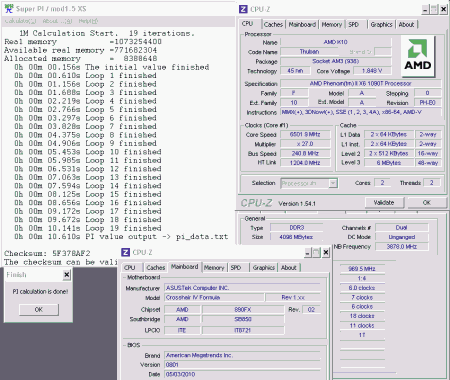Screen dimensions: 450x380
Task: Click the Super PI app icon in title bar
Action: pos(9,9)
